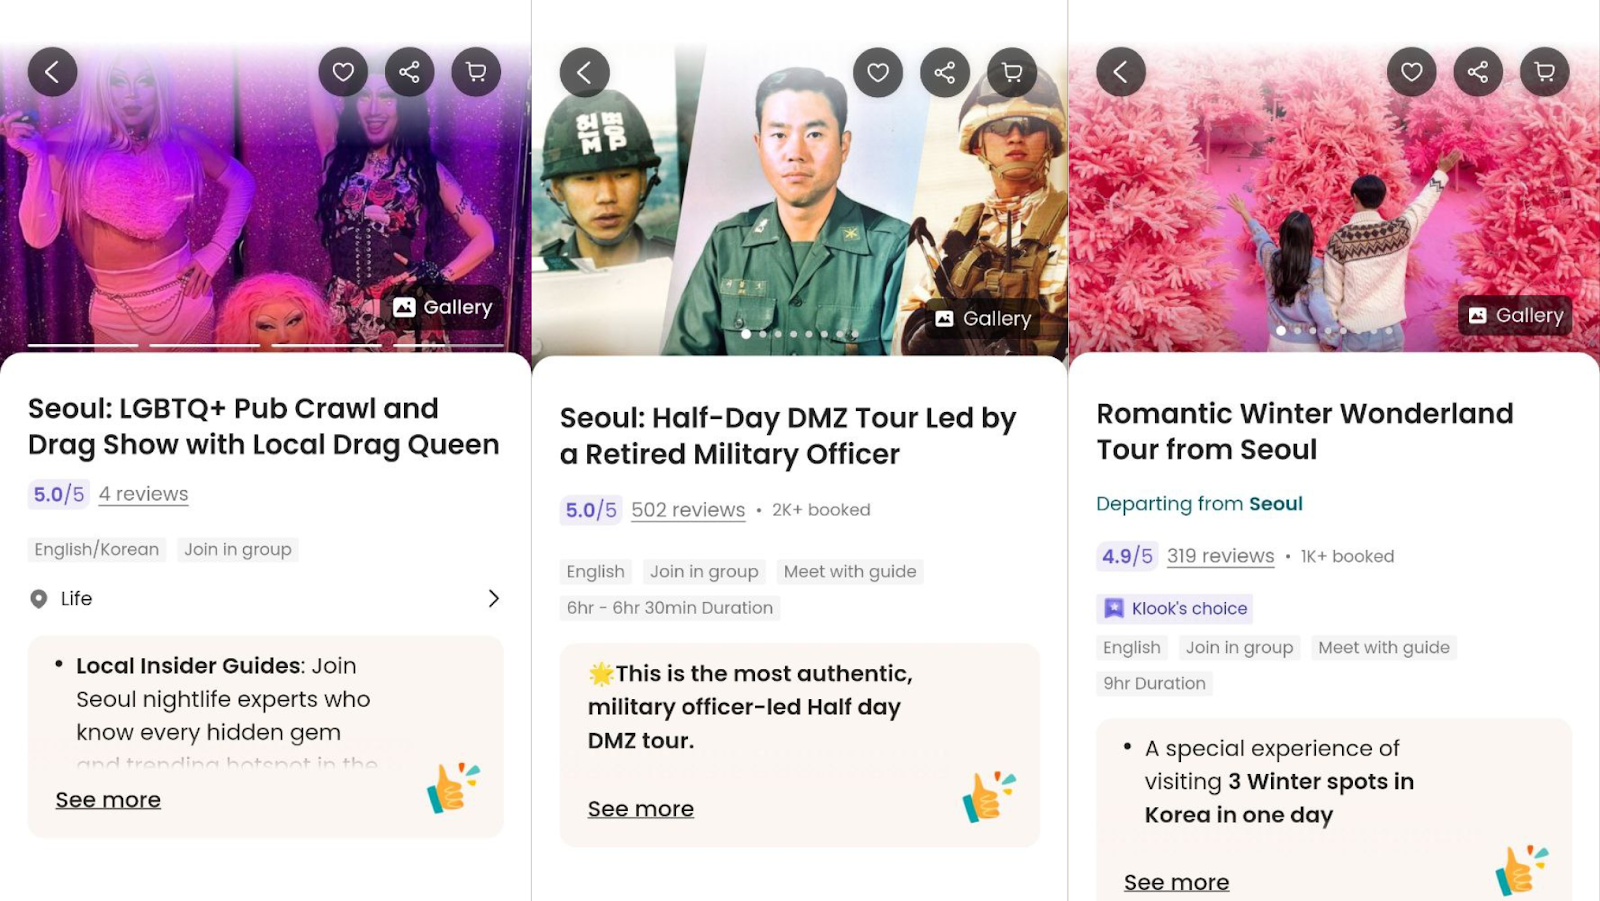Favorite the LGBTQ+ Pub Crawl with heart icon
The width and height of the screenshot is (1600, 901).
[343, 72]
